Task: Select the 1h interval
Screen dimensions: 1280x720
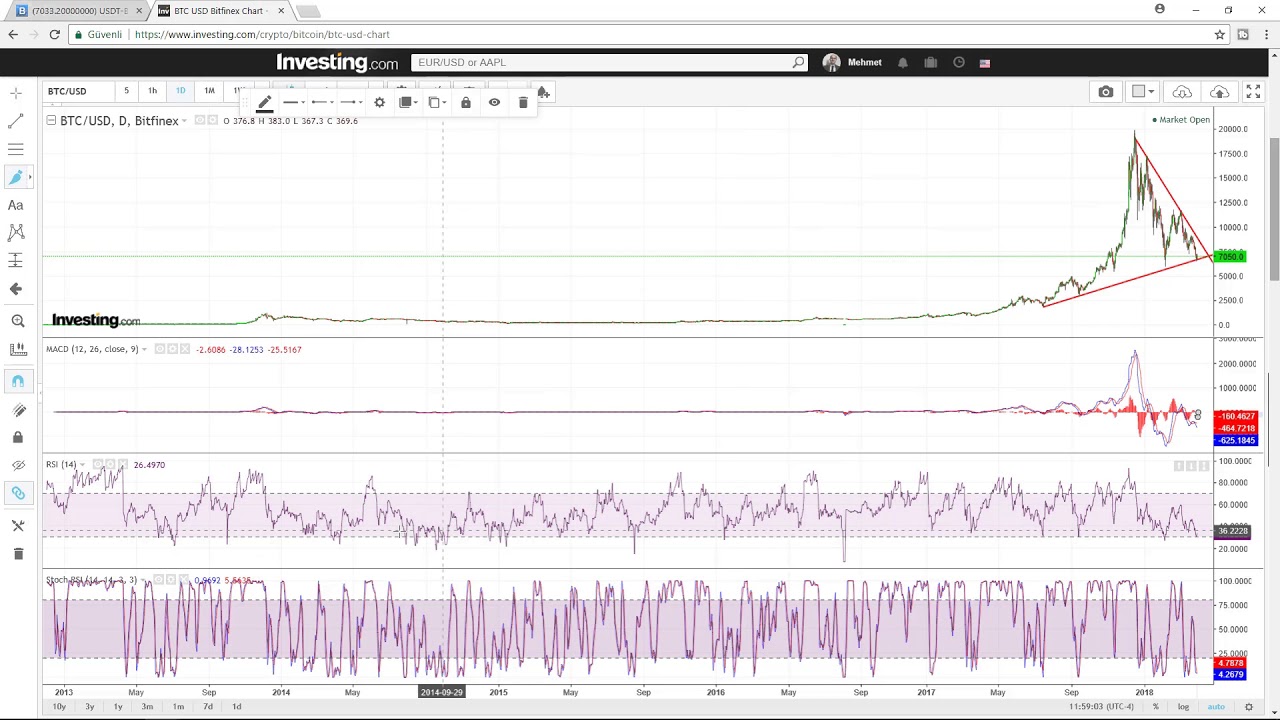Action: (152, 91)
